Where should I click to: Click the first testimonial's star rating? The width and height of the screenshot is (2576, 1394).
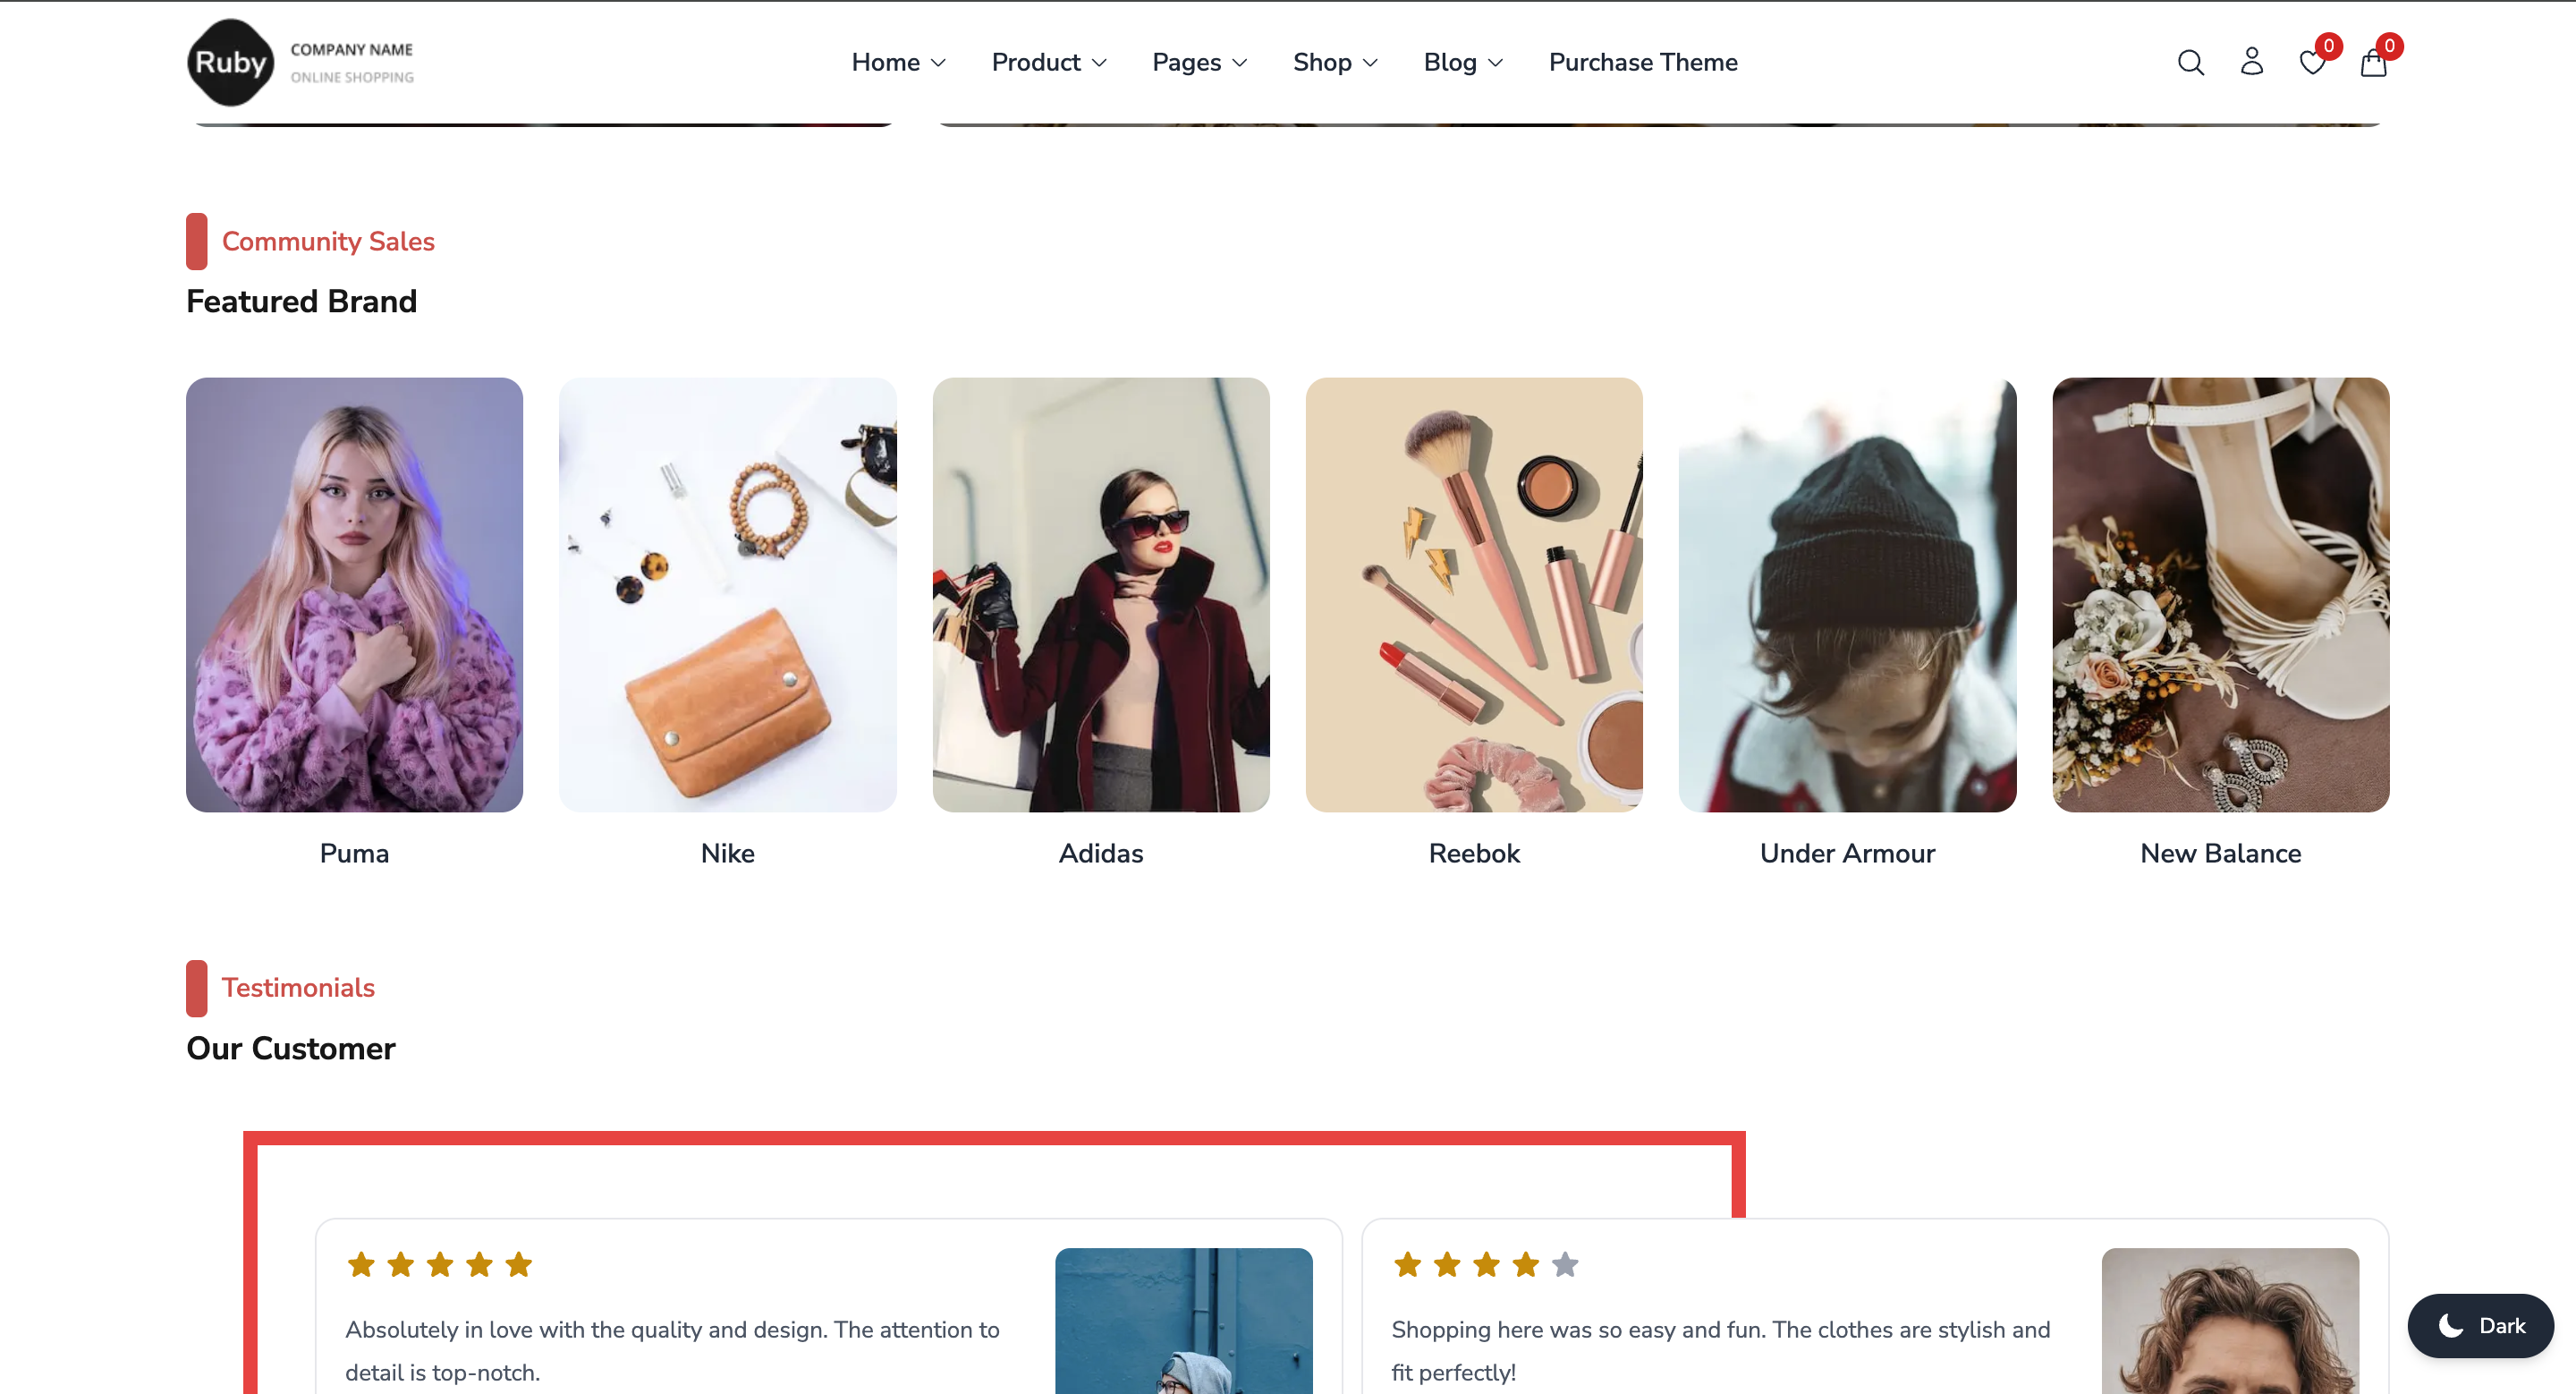[x=440, y=1265]
